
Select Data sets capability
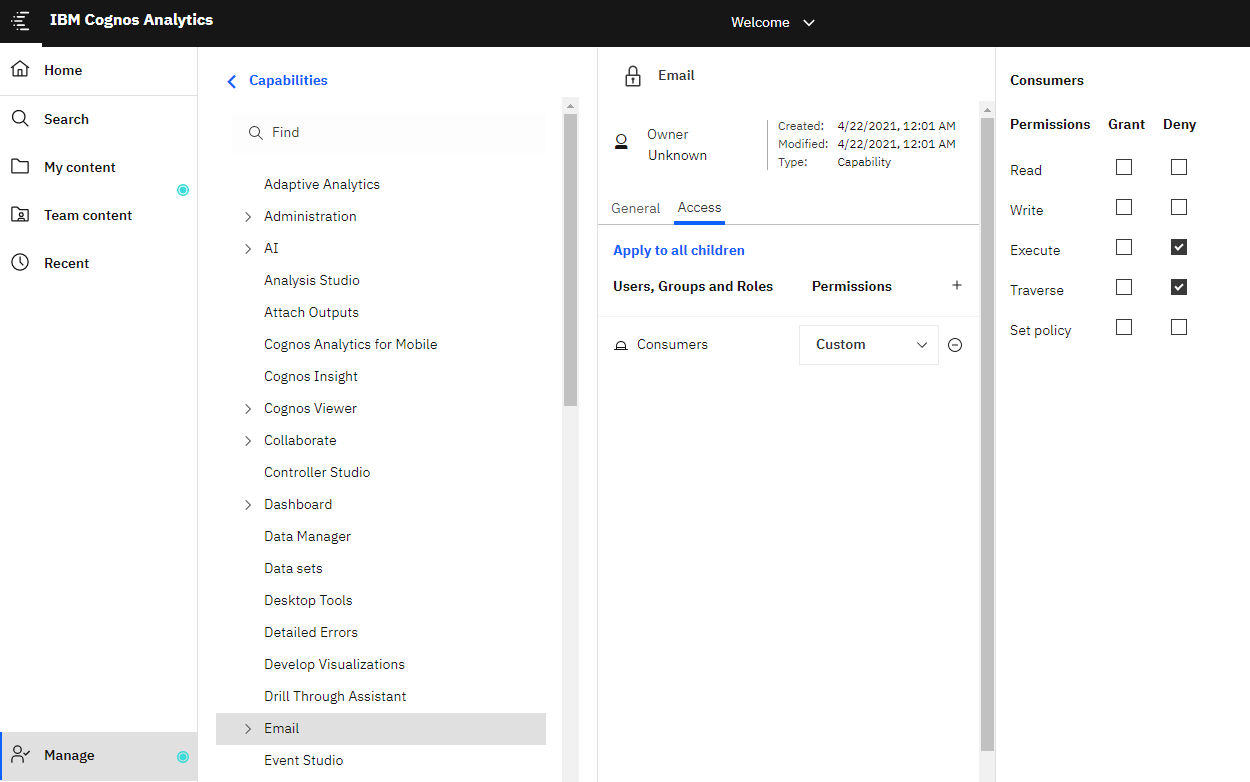[x=293, y=568]
